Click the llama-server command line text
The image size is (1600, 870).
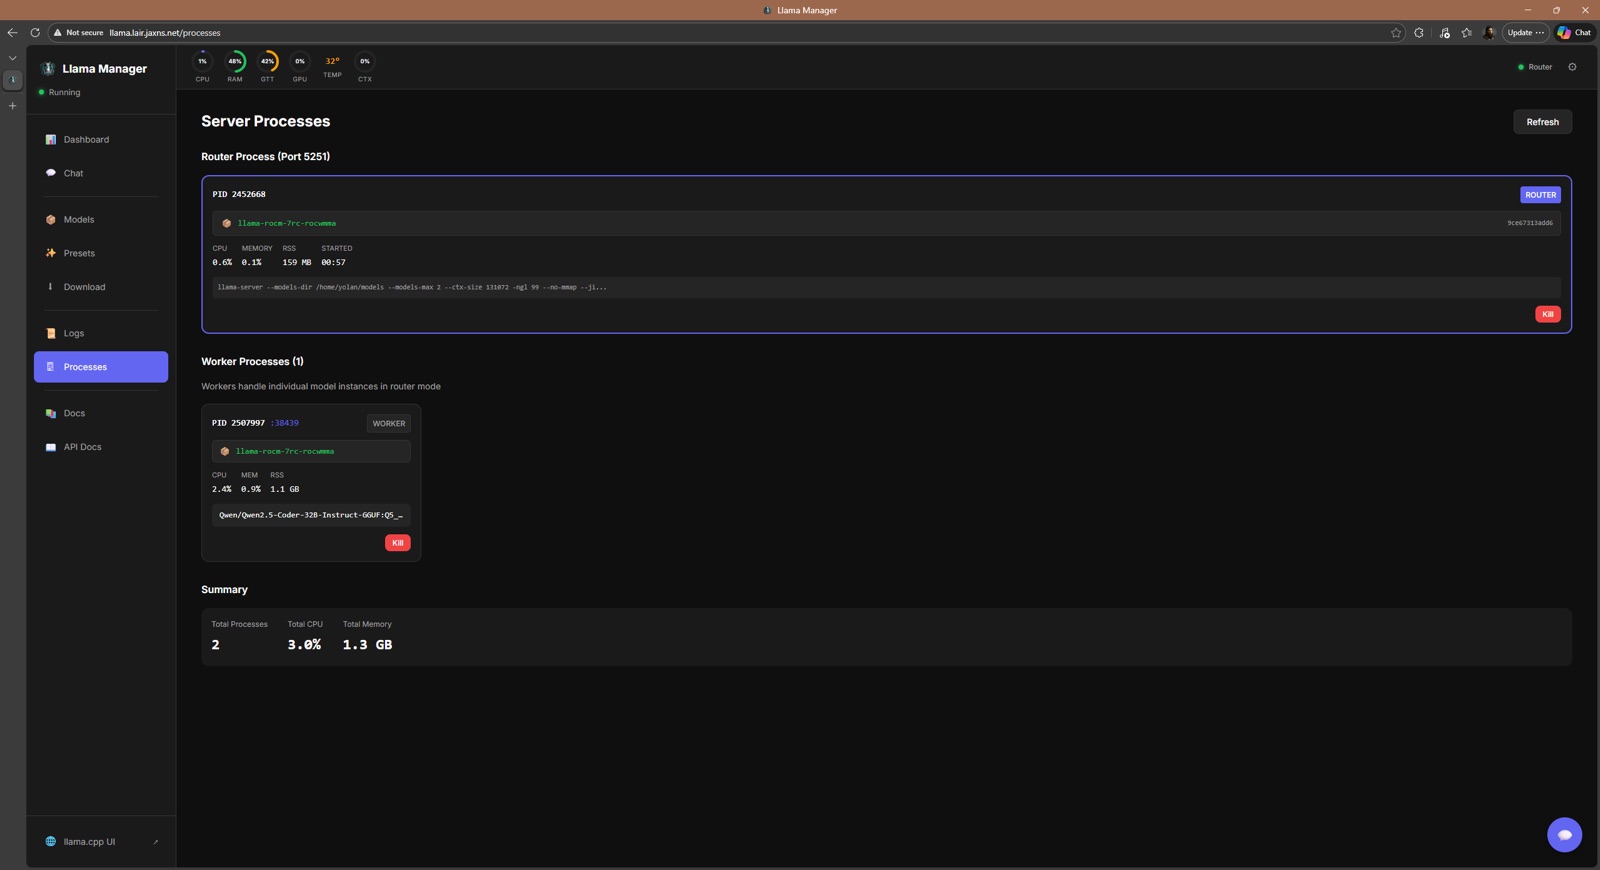(x=412, y=287)
